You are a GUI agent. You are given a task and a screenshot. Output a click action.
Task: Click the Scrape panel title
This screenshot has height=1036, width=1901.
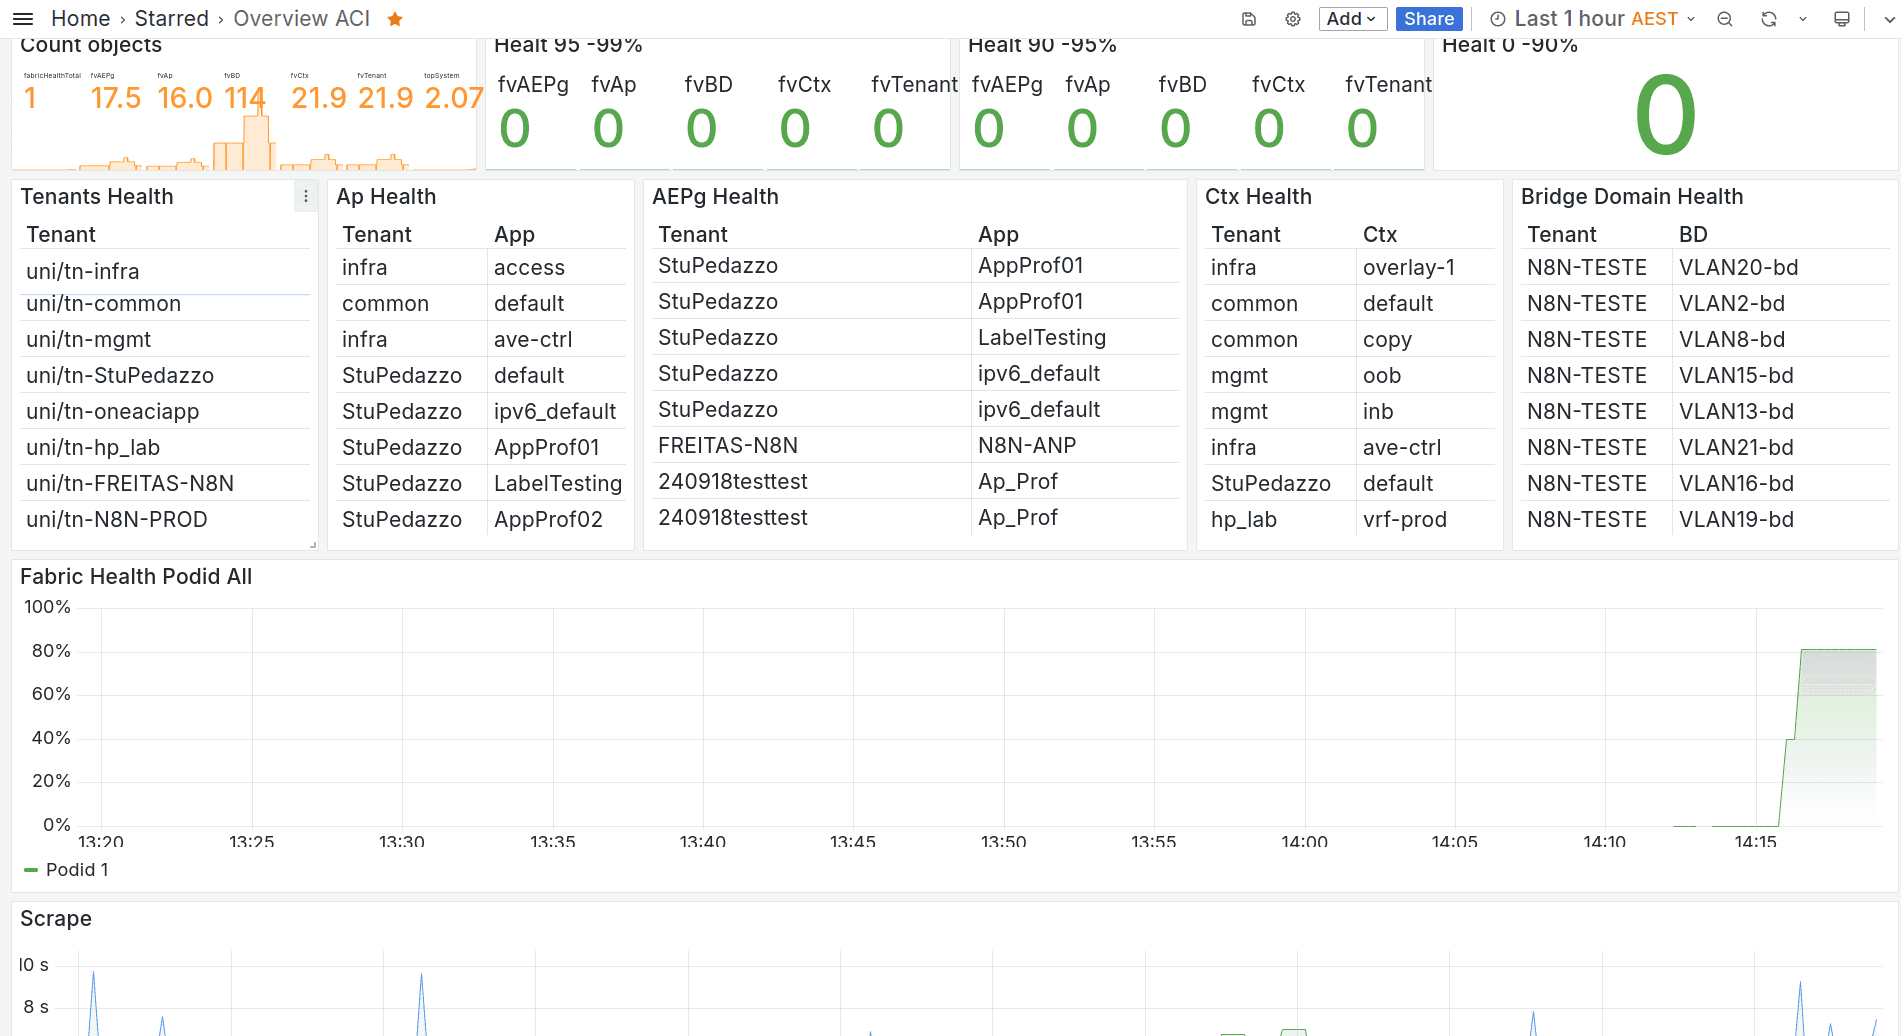coord(56,919)
